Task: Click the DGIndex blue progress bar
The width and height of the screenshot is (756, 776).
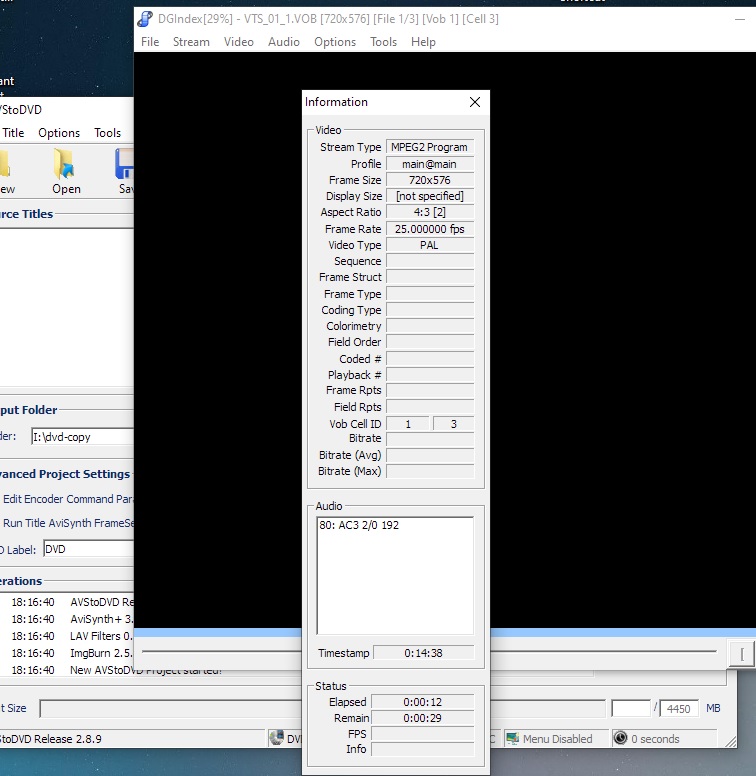Action: point(444,632)
